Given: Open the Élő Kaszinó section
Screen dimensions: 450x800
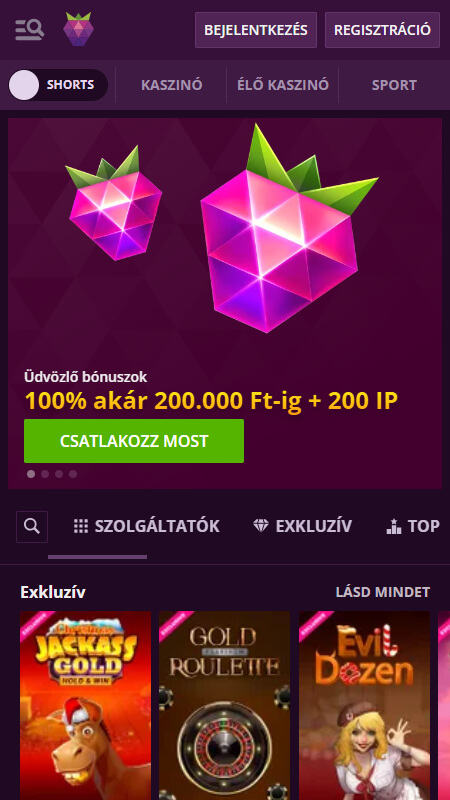Looking at the screenshot, I should pos(283,85).
